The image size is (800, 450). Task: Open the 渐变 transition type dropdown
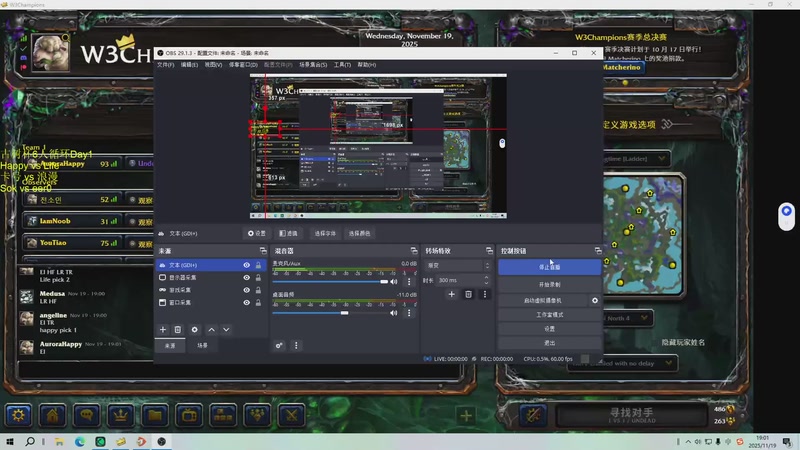click(458, 265)
